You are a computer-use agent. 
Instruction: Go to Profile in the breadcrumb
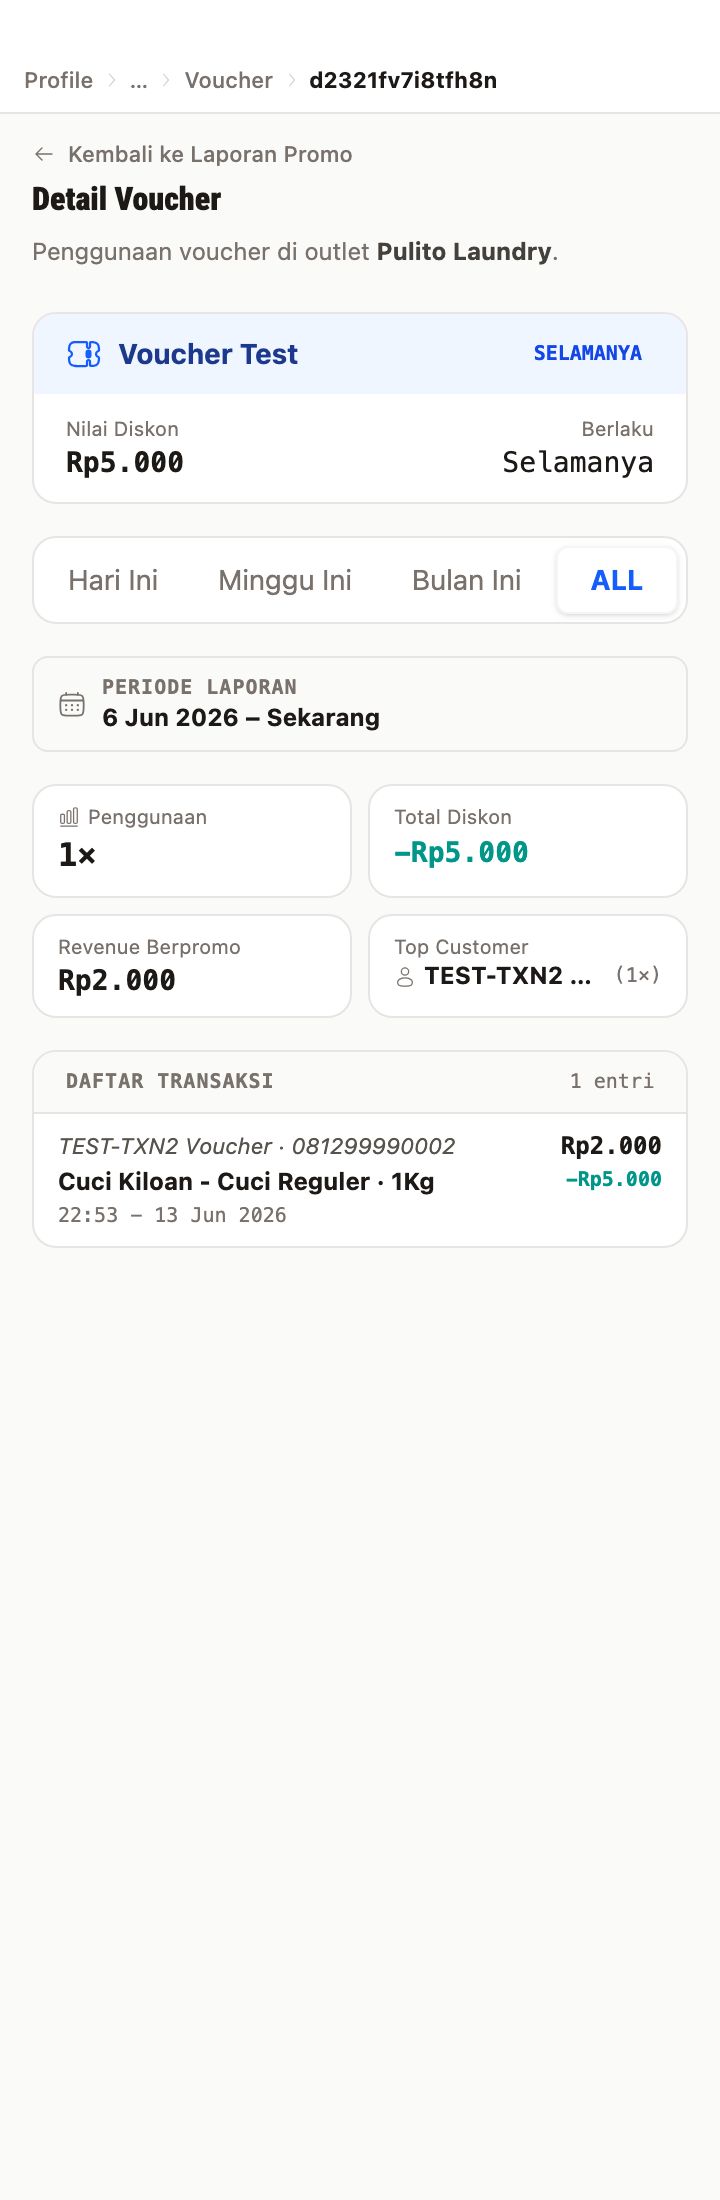pos(59,80)
